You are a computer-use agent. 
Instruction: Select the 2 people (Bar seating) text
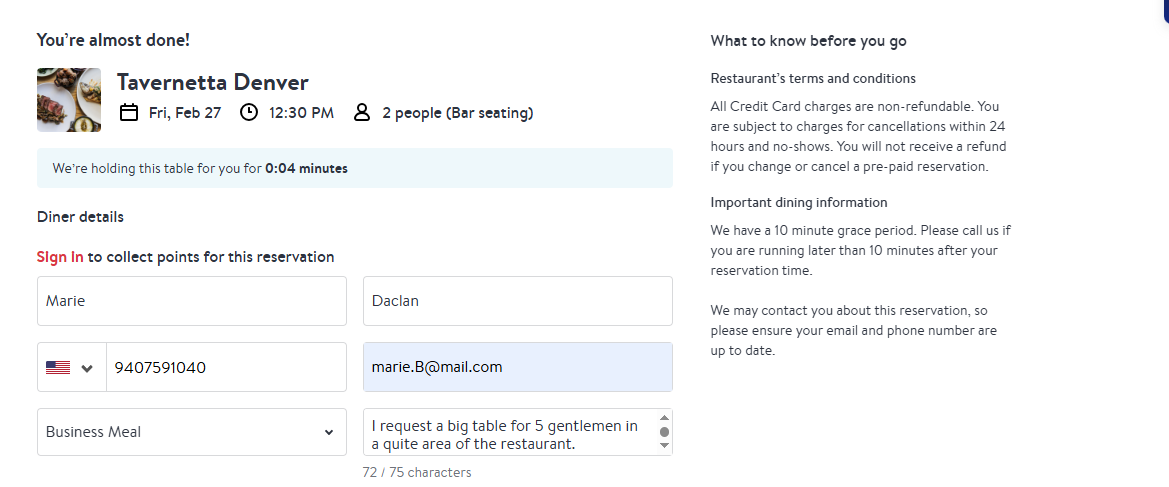[x=458, y=113]
